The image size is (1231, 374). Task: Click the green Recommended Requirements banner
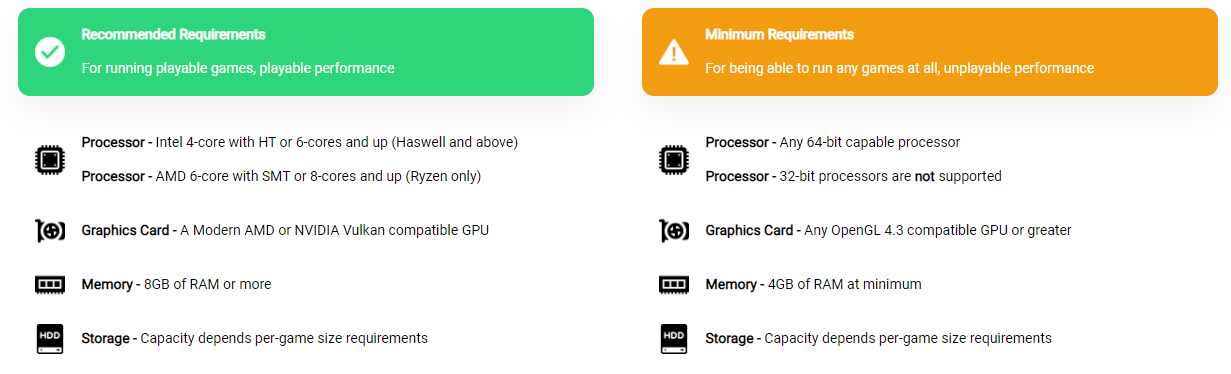coord(306,52)
